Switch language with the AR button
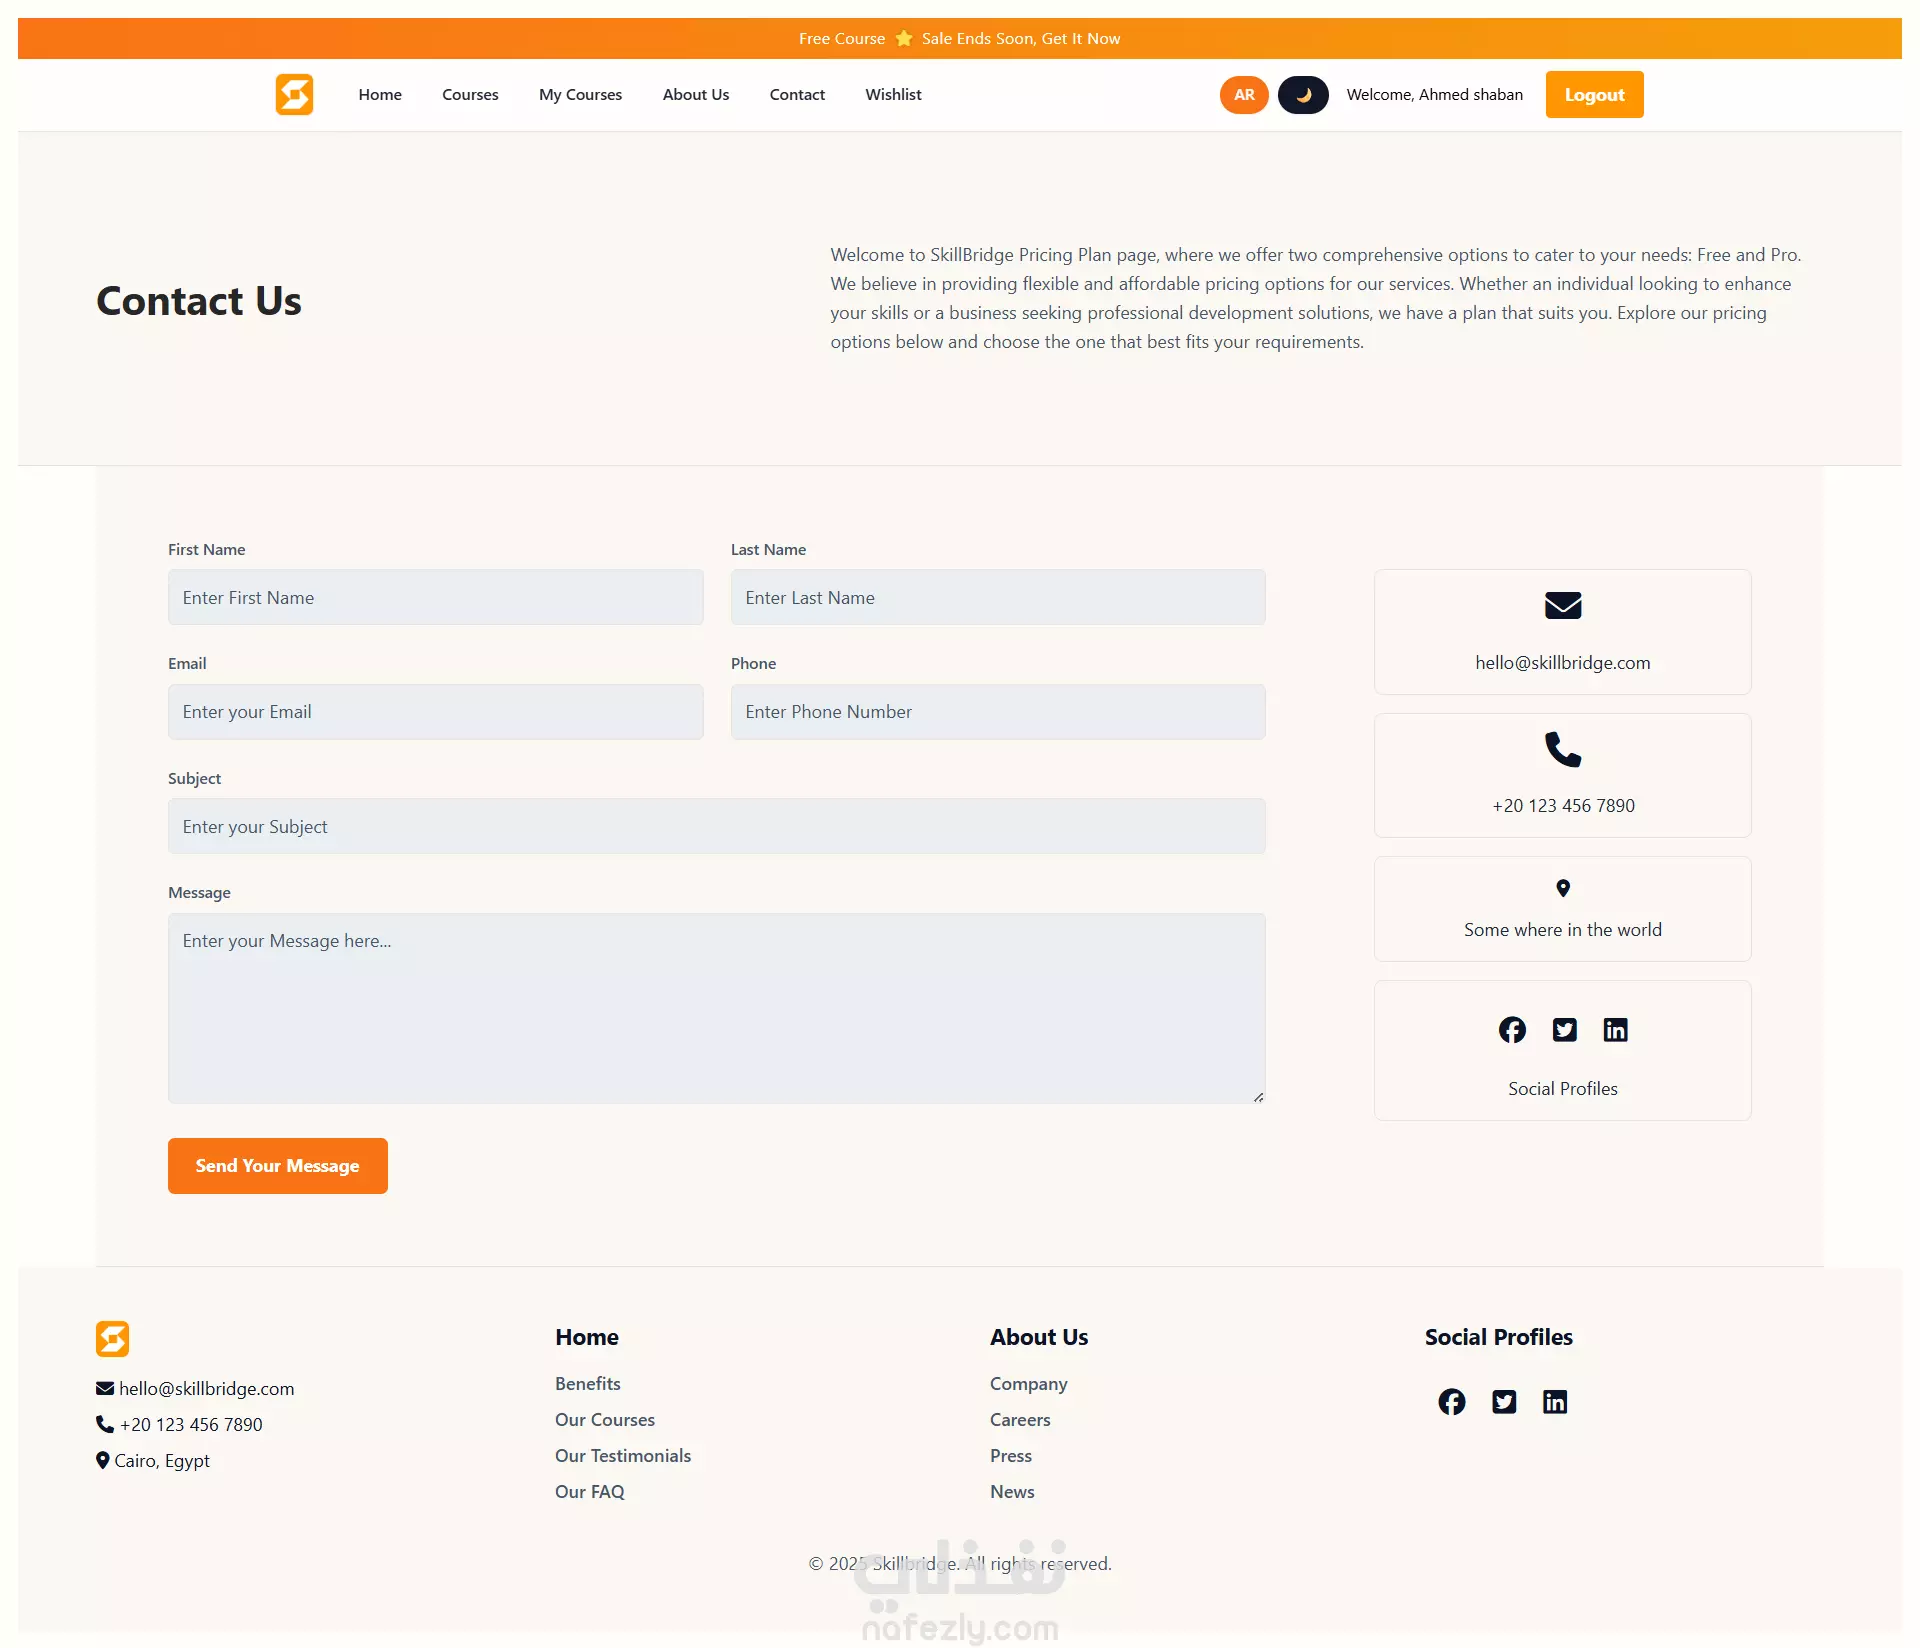Viewport: 1920px width, 1648px height. (1243, 95)
